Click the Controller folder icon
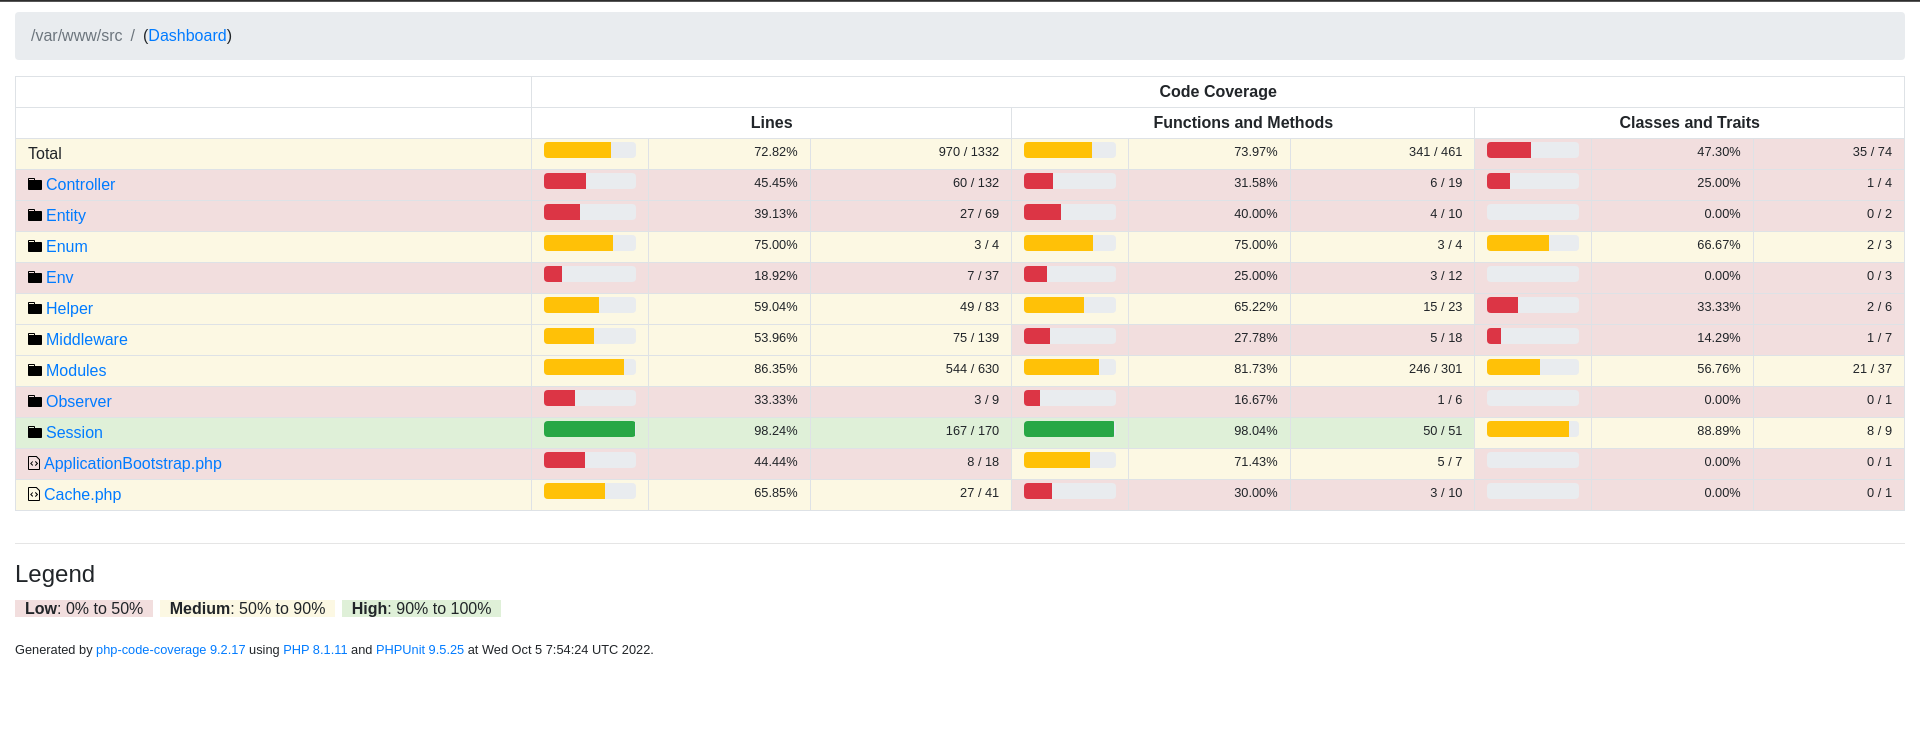The width and height of the screenshot is (1920, 756). click(x=35, y=184)
